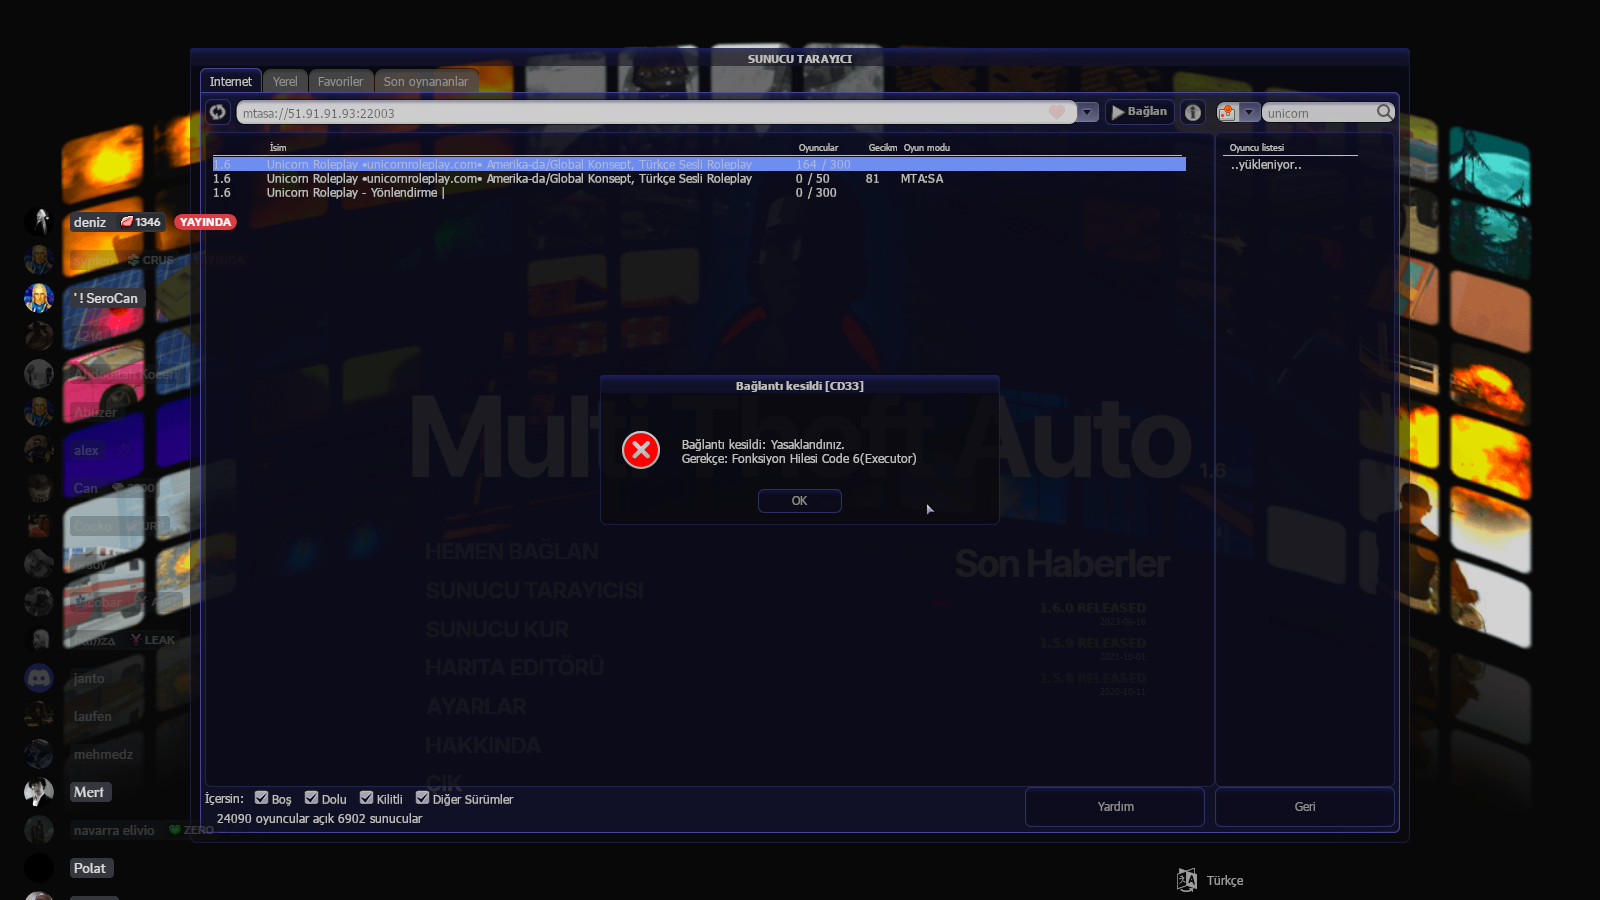Sort servers by Oyun modu column header
Screen dimensions: 1600x900
tap(927, 148)
